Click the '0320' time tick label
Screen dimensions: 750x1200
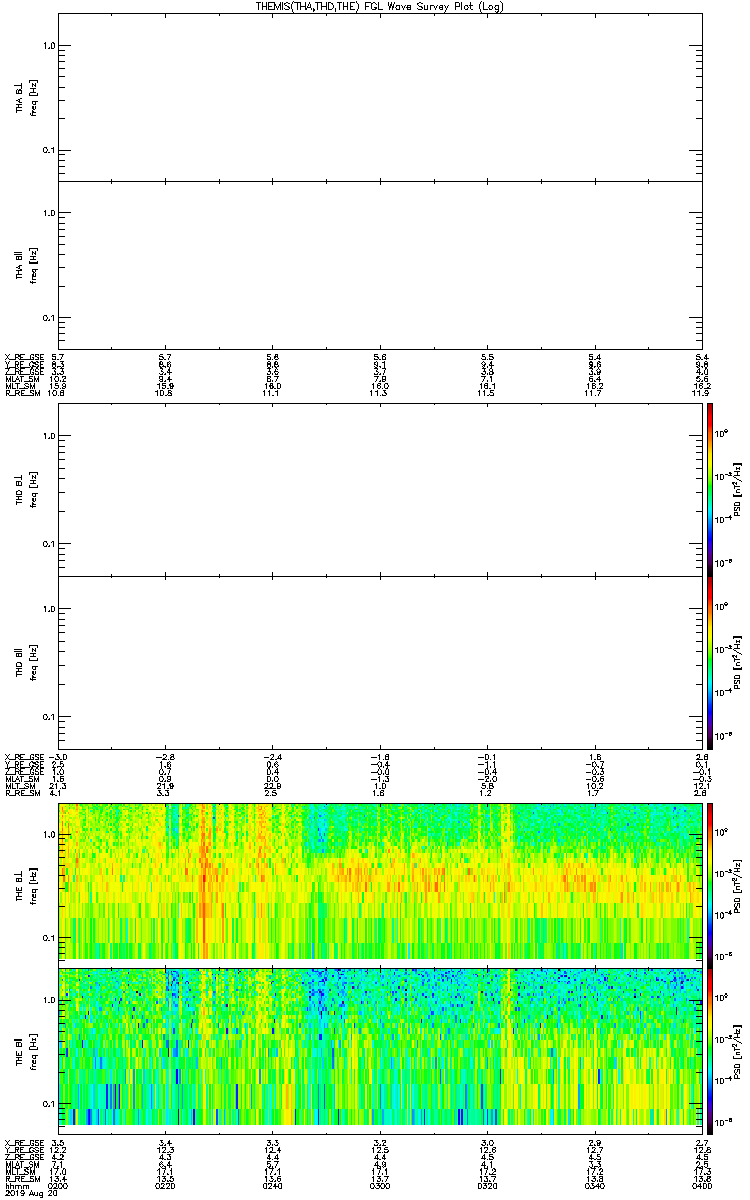[x=487, y=1184]
